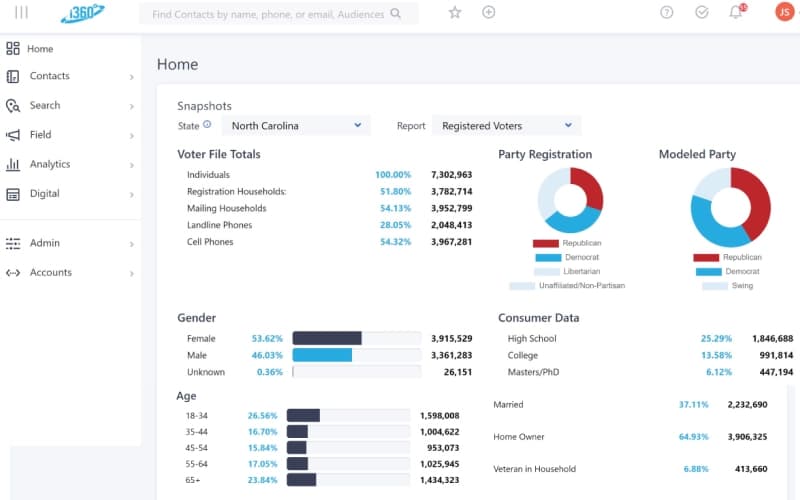Open the Digital sidebar item
Image resolution: width=800 pixels, height=500 pixels.
coord(70,194)
